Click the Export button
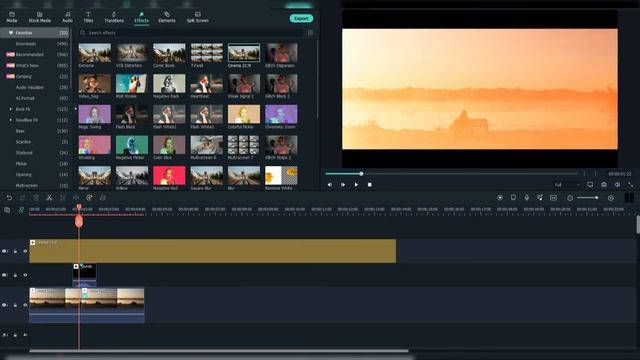640x360 pixels. coord(301,18)
